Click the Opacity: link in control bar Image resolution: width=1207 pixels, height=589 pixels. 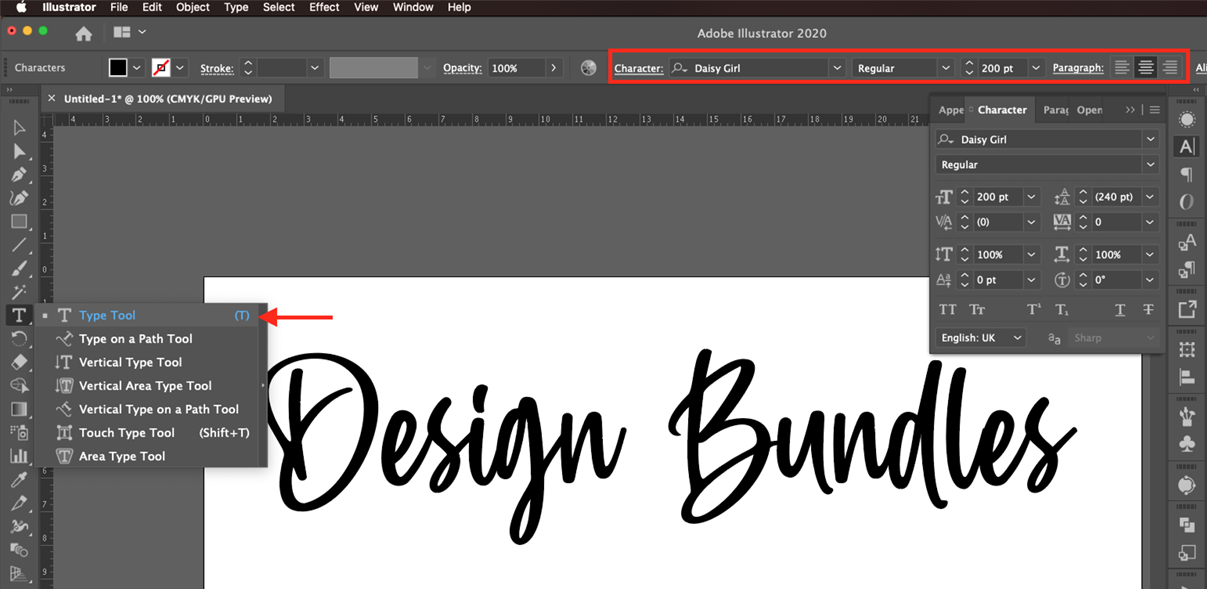coord(462,68)
